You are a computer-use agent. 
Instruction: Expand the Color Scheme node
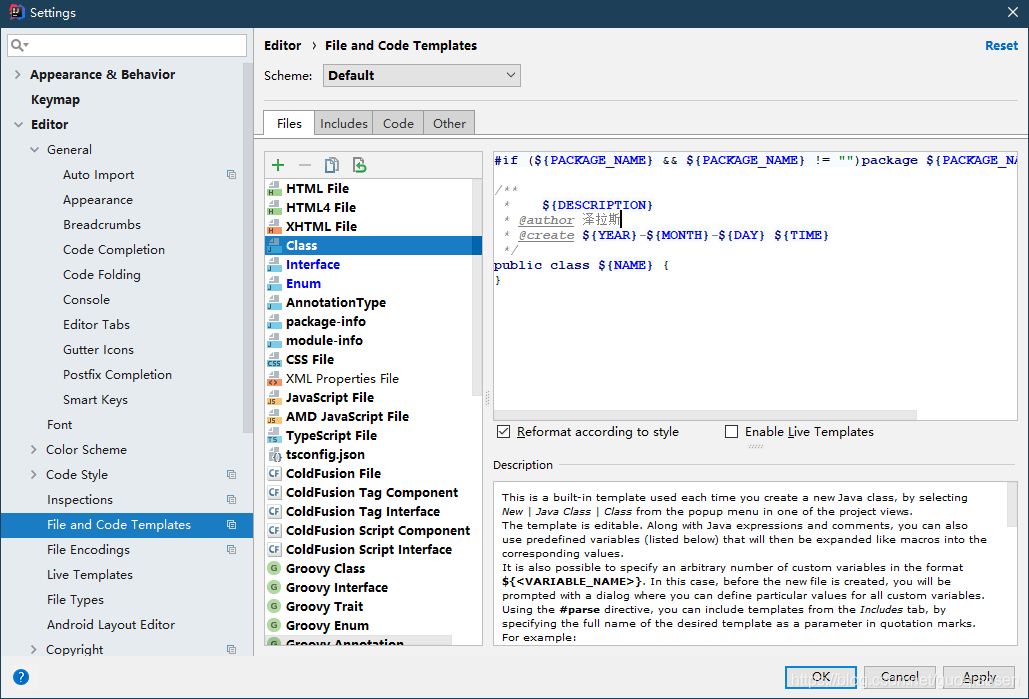(x=33, y=450)
